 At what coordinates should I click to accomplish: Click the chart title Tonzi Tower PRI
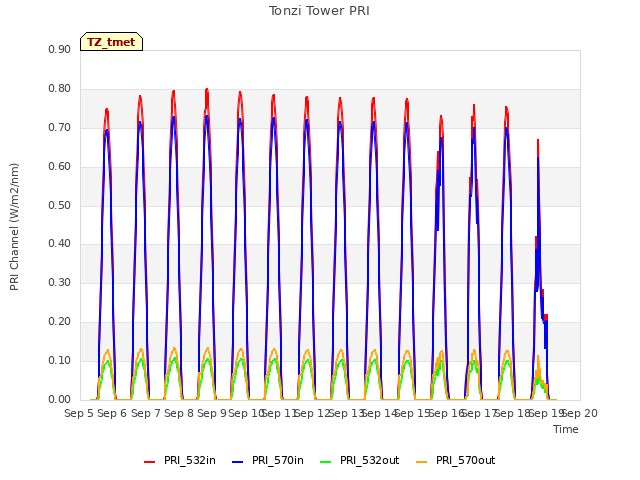click(319, 11)
